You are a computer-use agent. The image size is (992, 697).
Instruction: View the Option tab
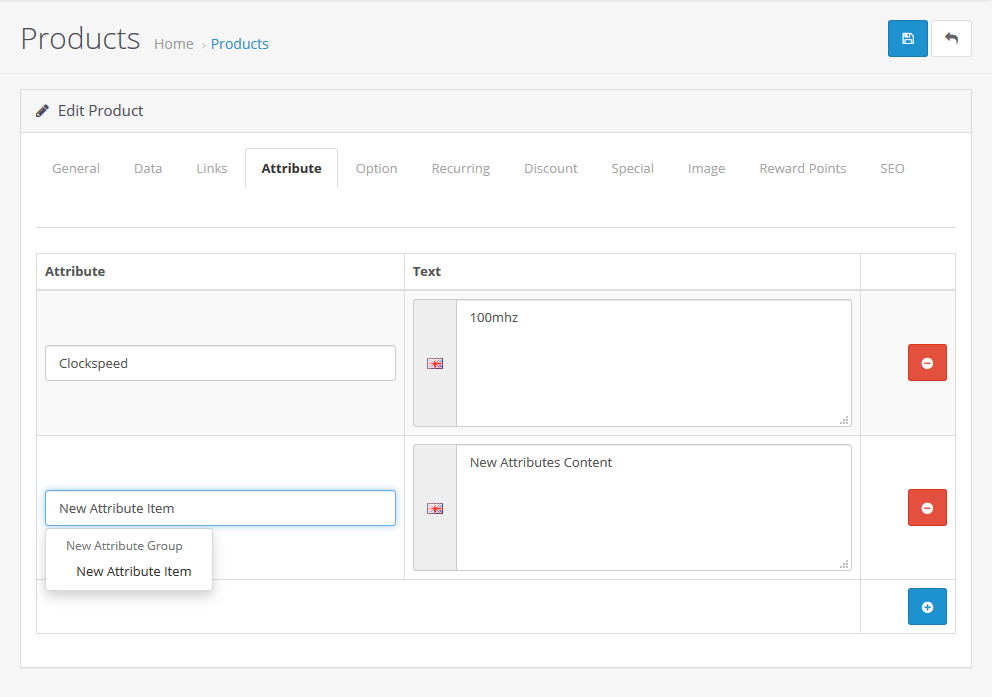coord(376,168)
